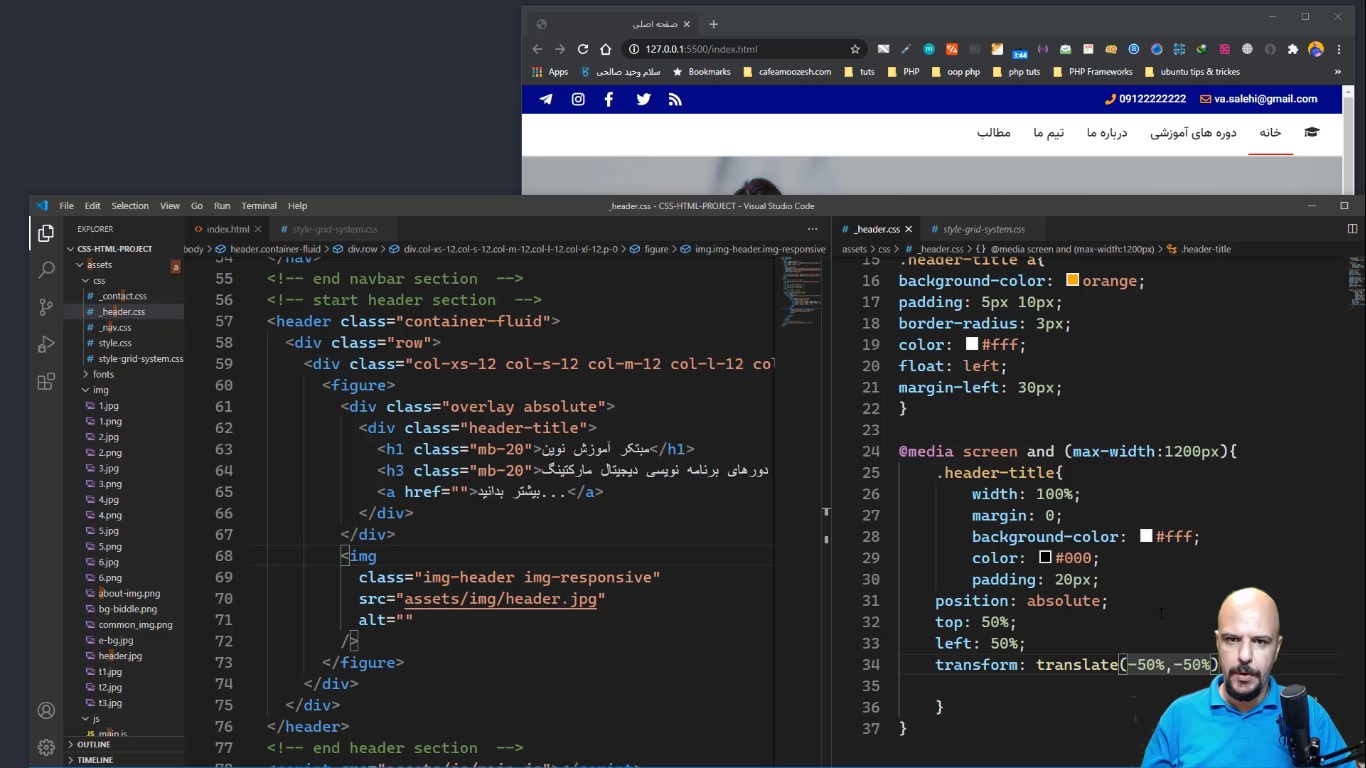Switch to the index.html editor tab
The image size is (1366, 768).
[228, 229]
